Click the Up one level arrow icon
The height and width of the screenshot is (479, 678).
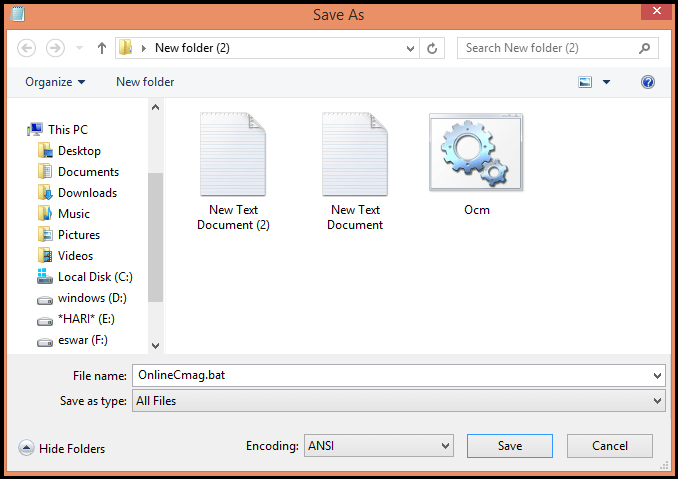[102, 48]
